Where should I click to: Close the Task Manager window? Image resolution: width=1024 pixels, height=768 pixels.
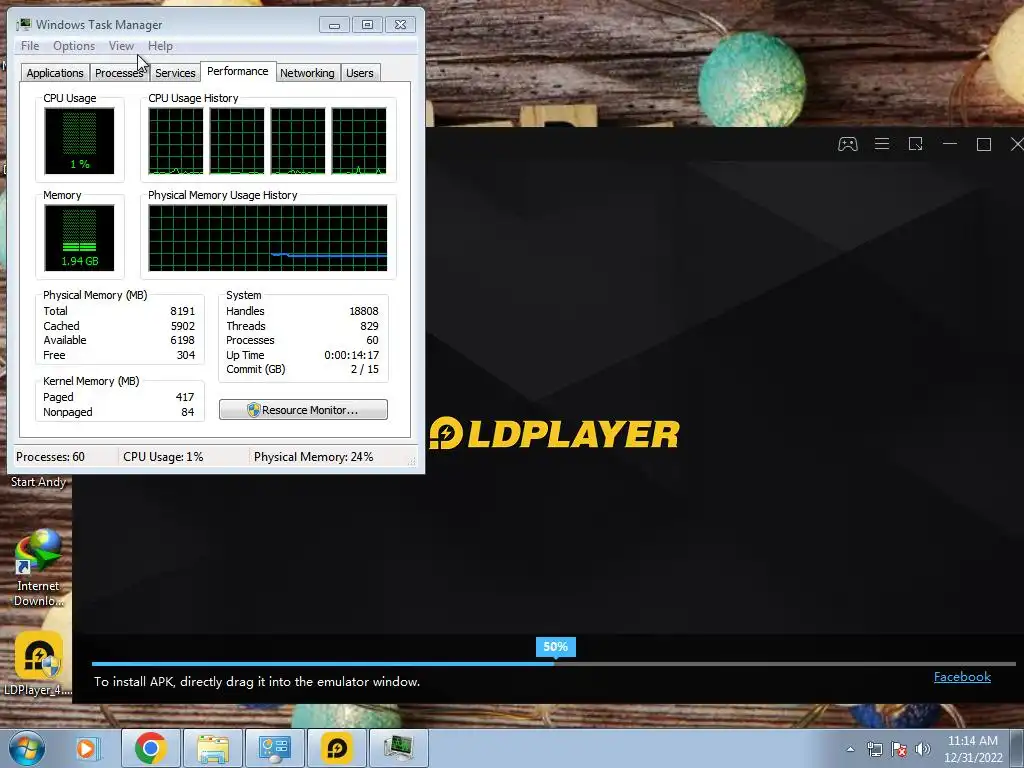click(400, 25)
